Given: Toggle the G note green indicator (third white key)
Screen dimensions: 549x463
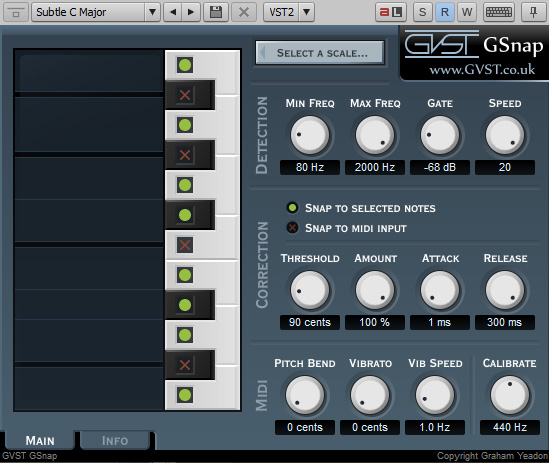Looking at the screenshot, I should tap(185, 185).
